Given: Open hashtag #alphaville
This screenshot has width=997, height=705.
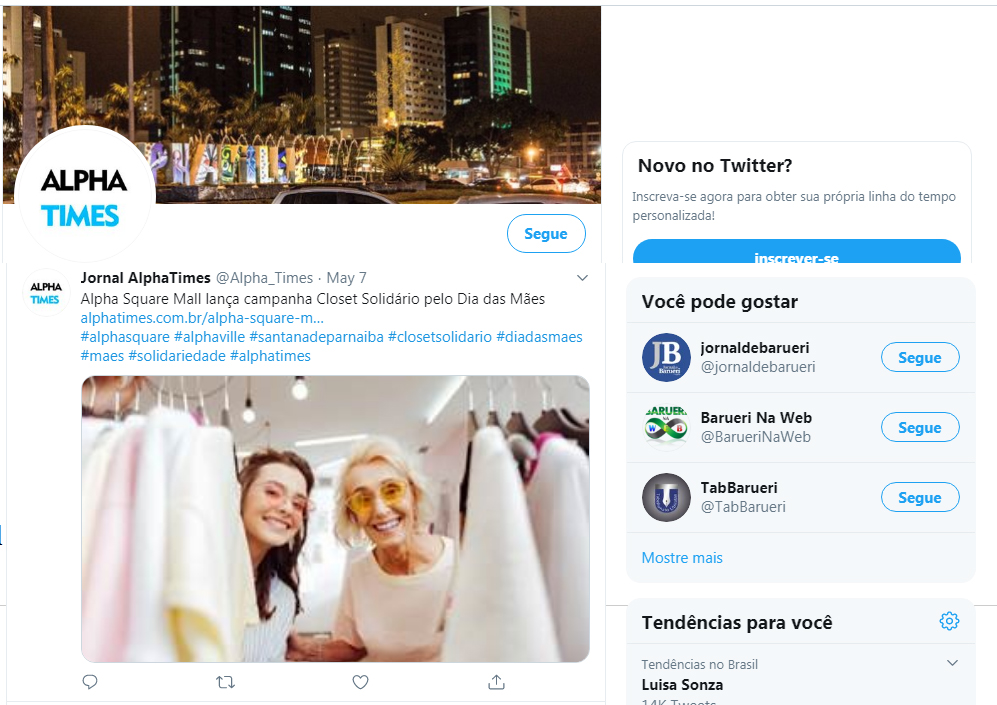Looking at the screenshot, I should click(x=209, y=337).
